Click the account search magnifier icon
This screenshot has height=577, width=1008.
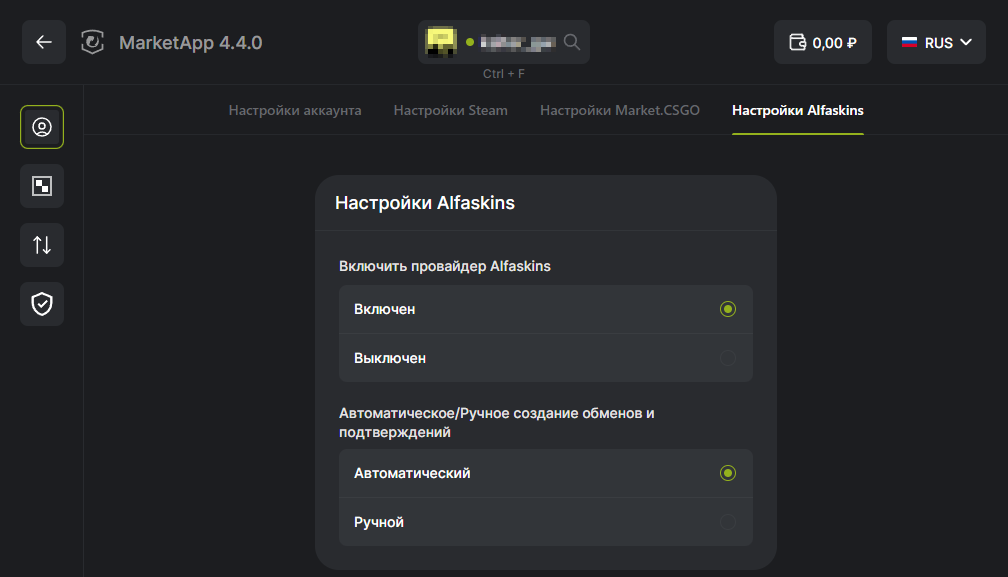[572, 42]
